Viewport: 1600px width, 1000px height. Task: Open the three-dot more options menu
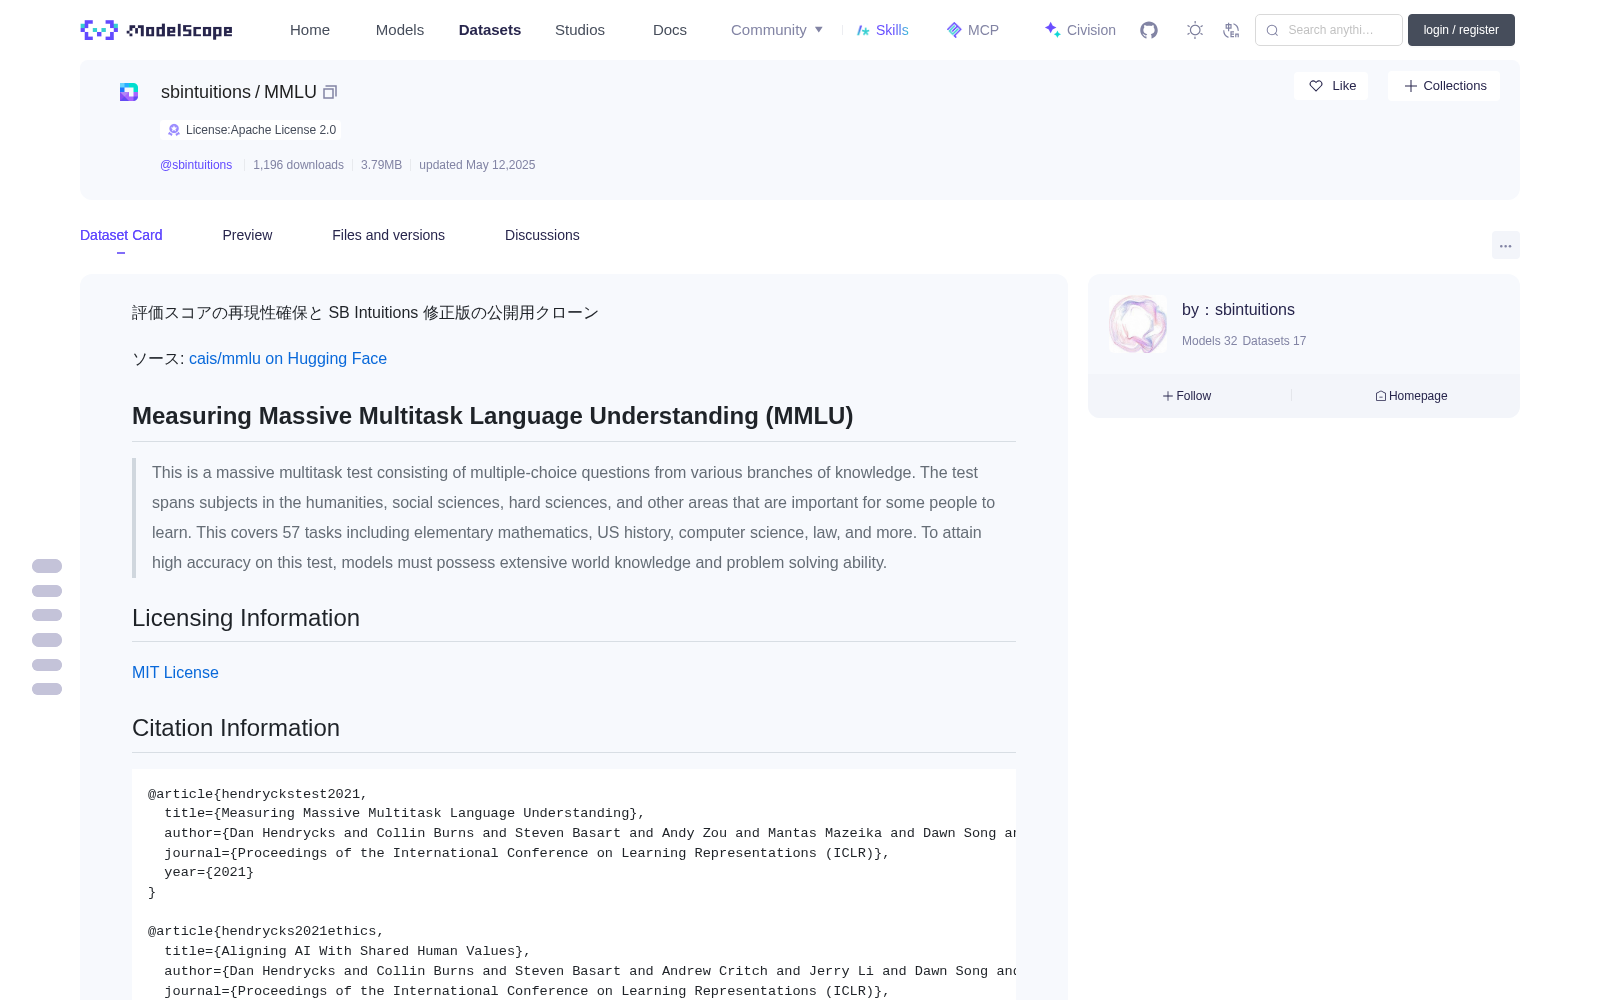click(1506, 245)
